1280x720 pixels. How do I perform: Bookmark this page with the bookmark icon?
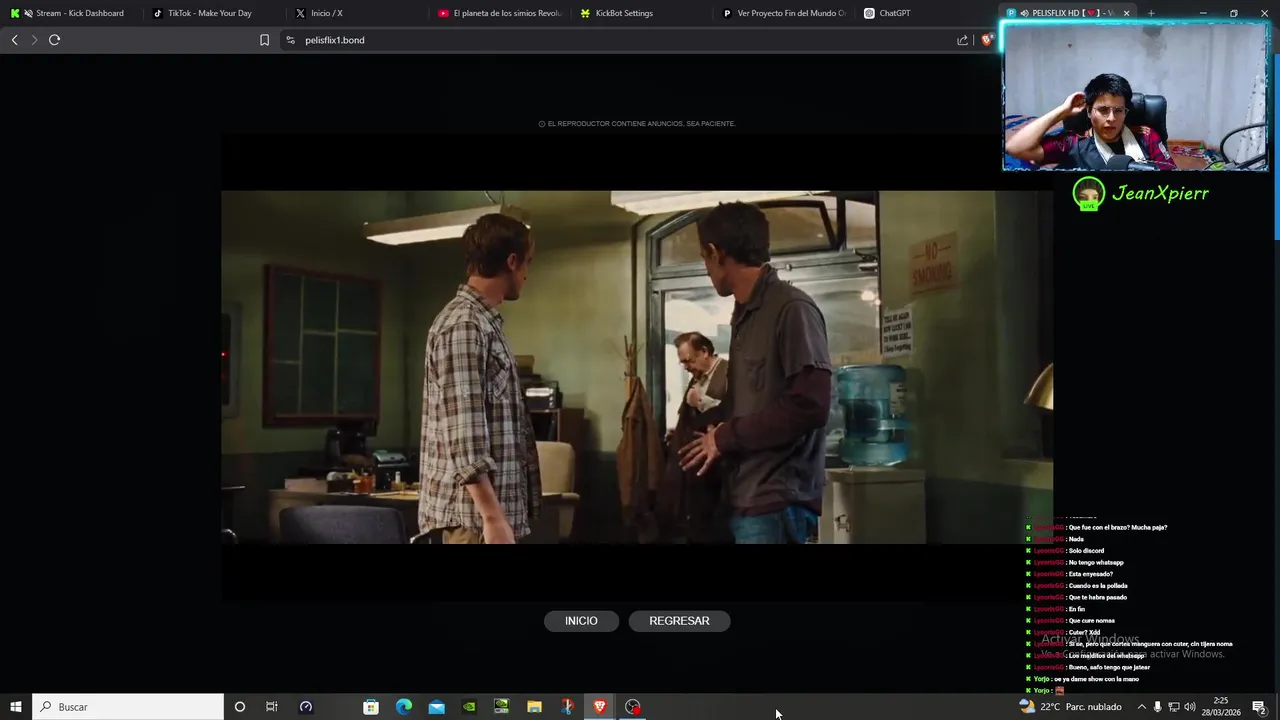pyautogui.click(x=264, y=40)
